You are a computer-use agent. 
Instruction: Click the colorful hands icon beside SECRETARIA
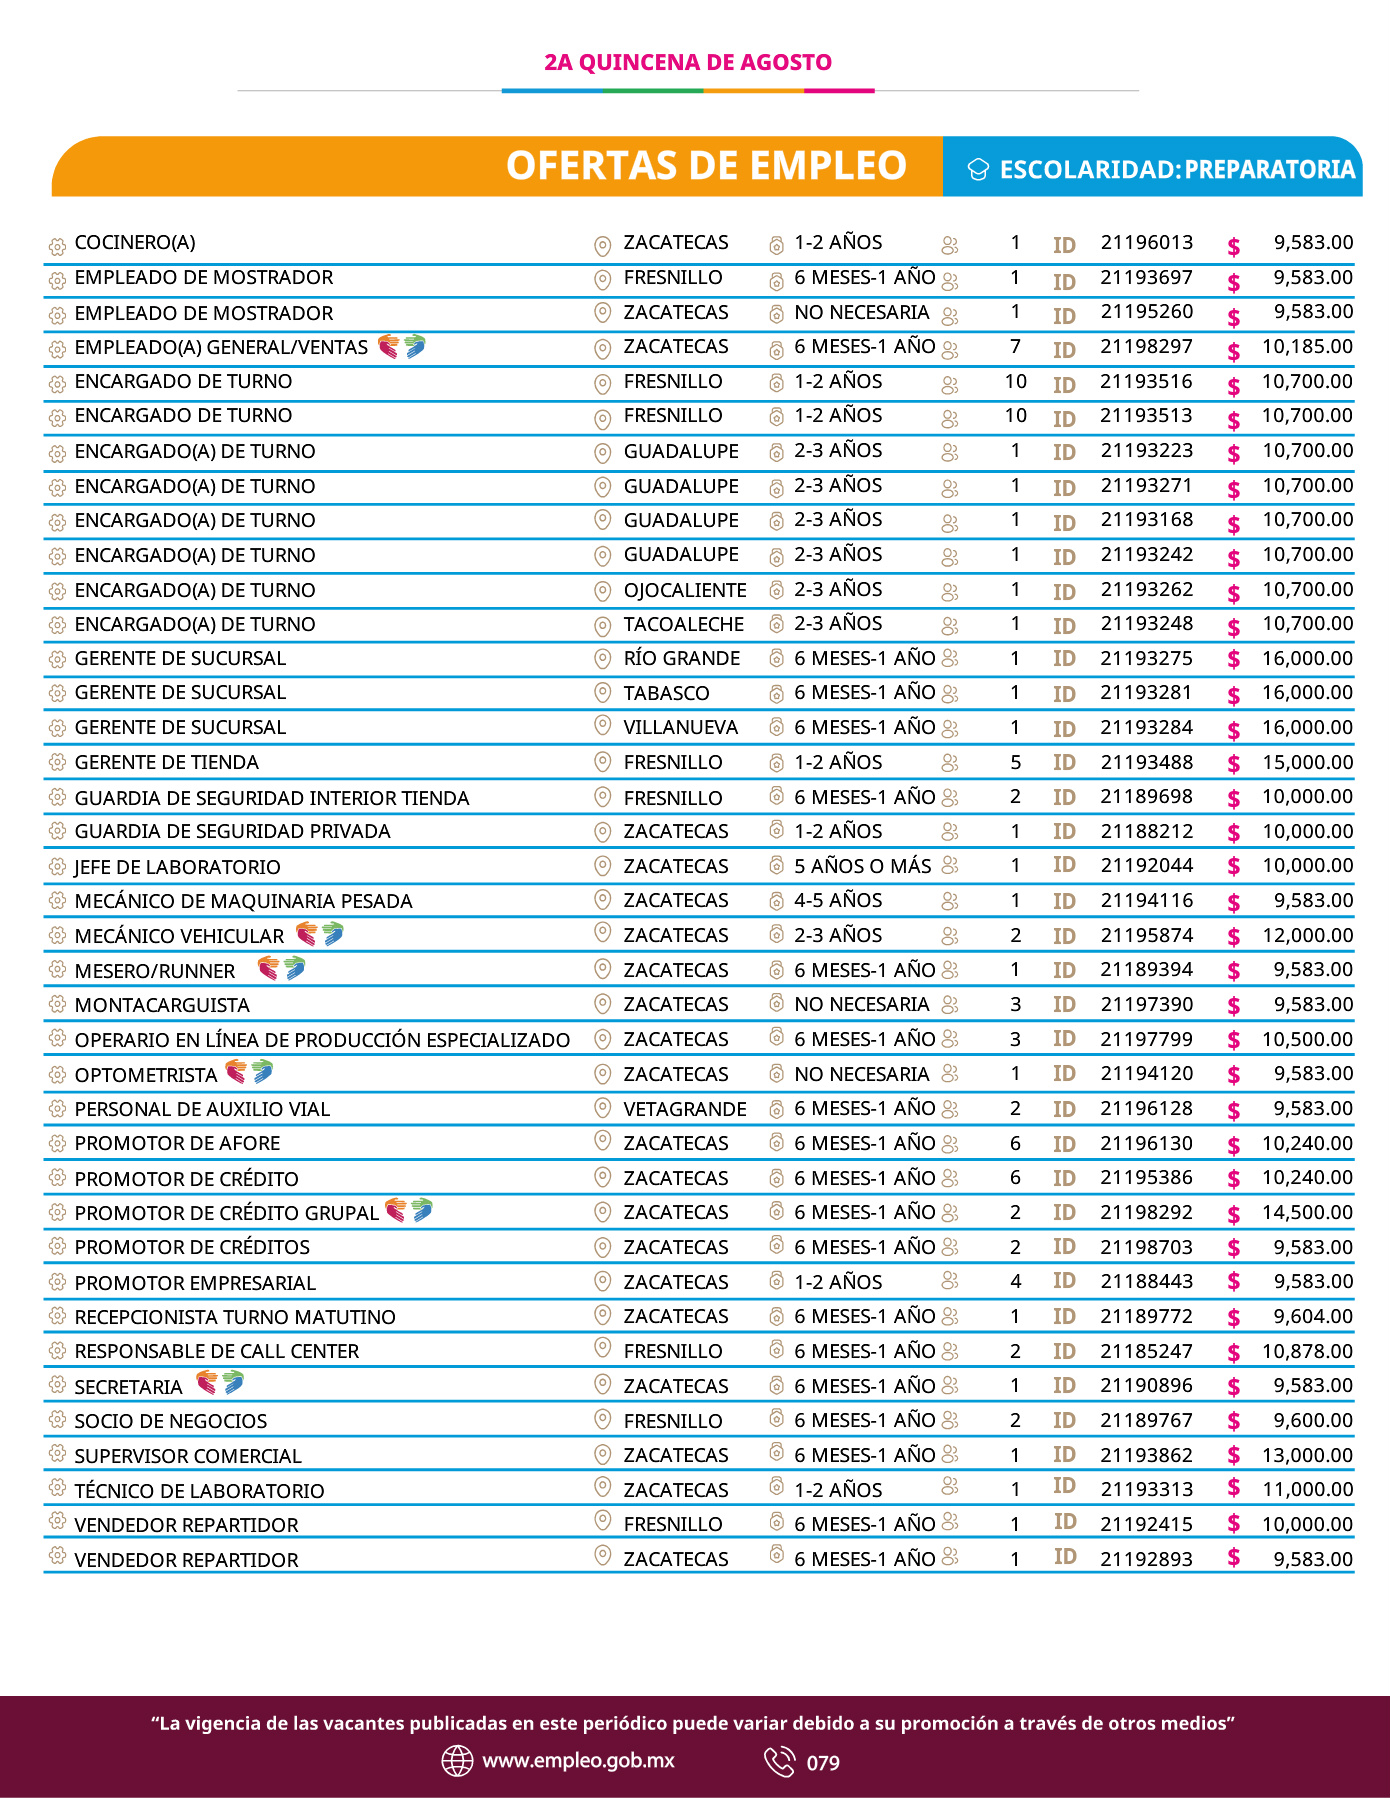(220, 1384)
